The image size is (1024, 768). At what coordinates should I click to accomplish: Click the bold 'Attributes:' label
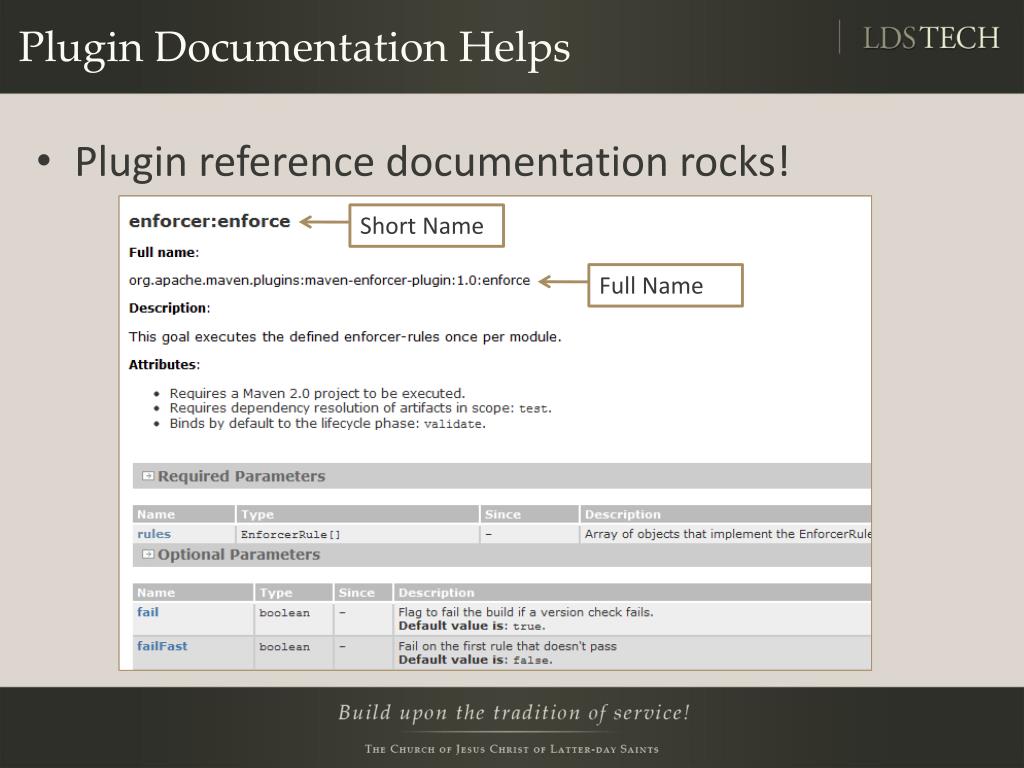pyautogui.click(x=164, y=365)
